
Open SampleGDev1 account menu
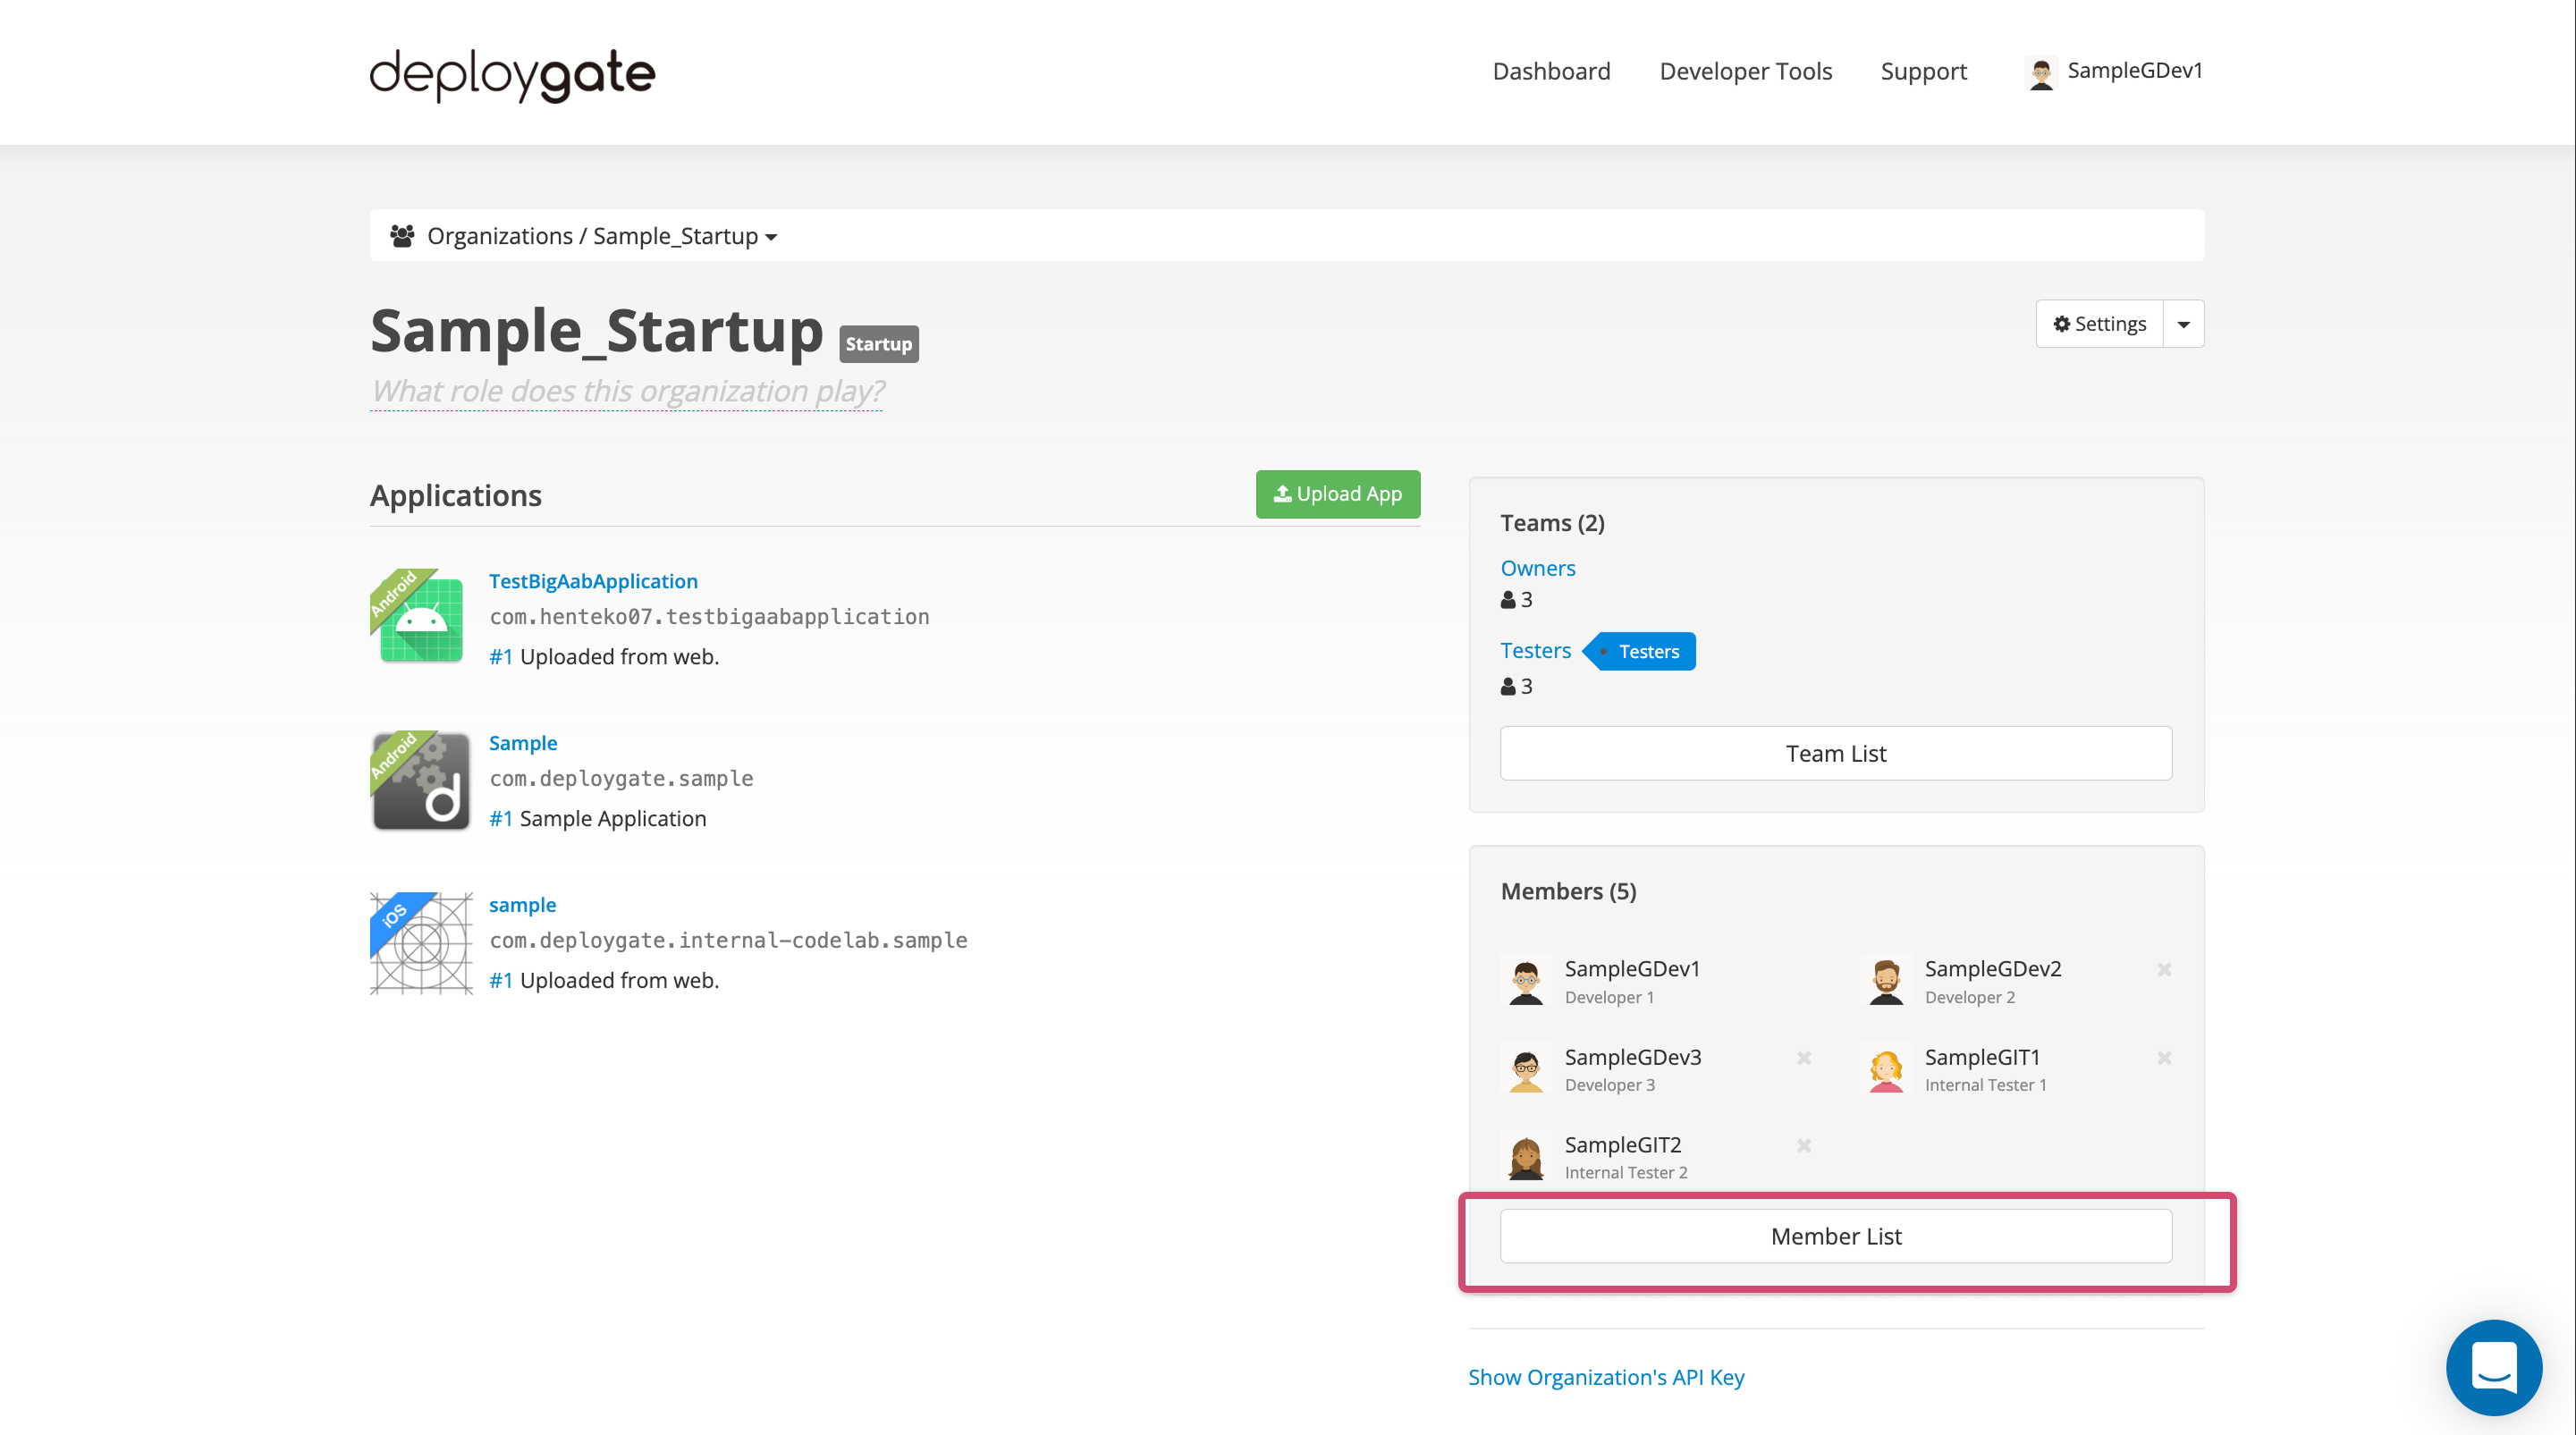[2114, 71]
